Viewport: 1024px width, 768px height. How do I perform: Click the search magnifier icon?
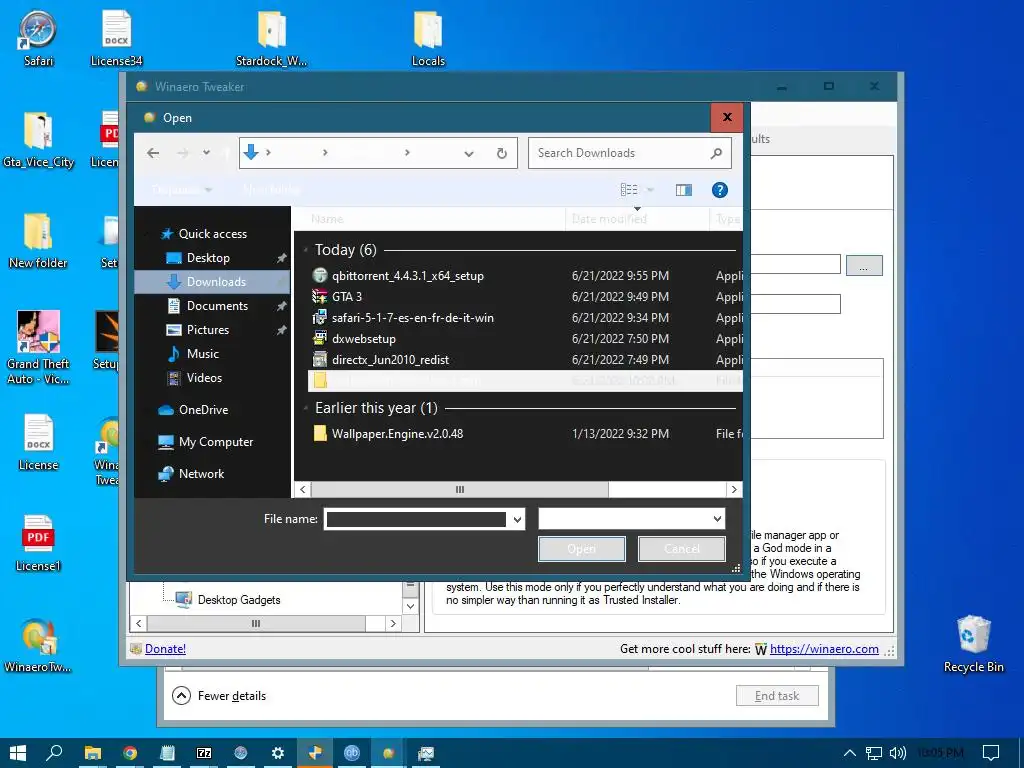point(716,153)
